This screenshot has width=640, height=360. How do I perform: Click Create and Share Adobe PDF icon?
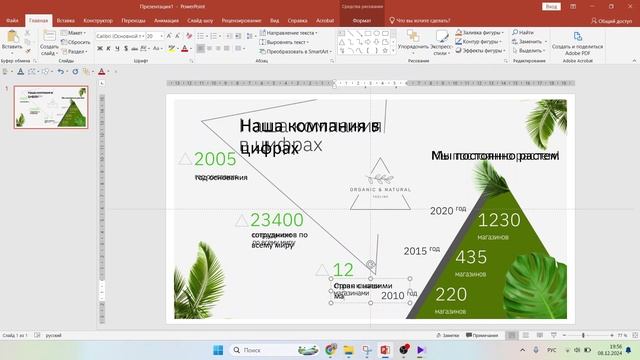coord(578,36)
